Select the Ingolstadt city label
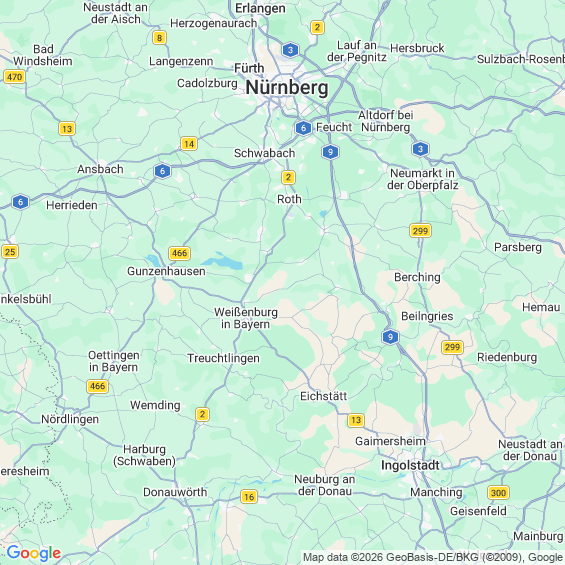 point(410,466)
